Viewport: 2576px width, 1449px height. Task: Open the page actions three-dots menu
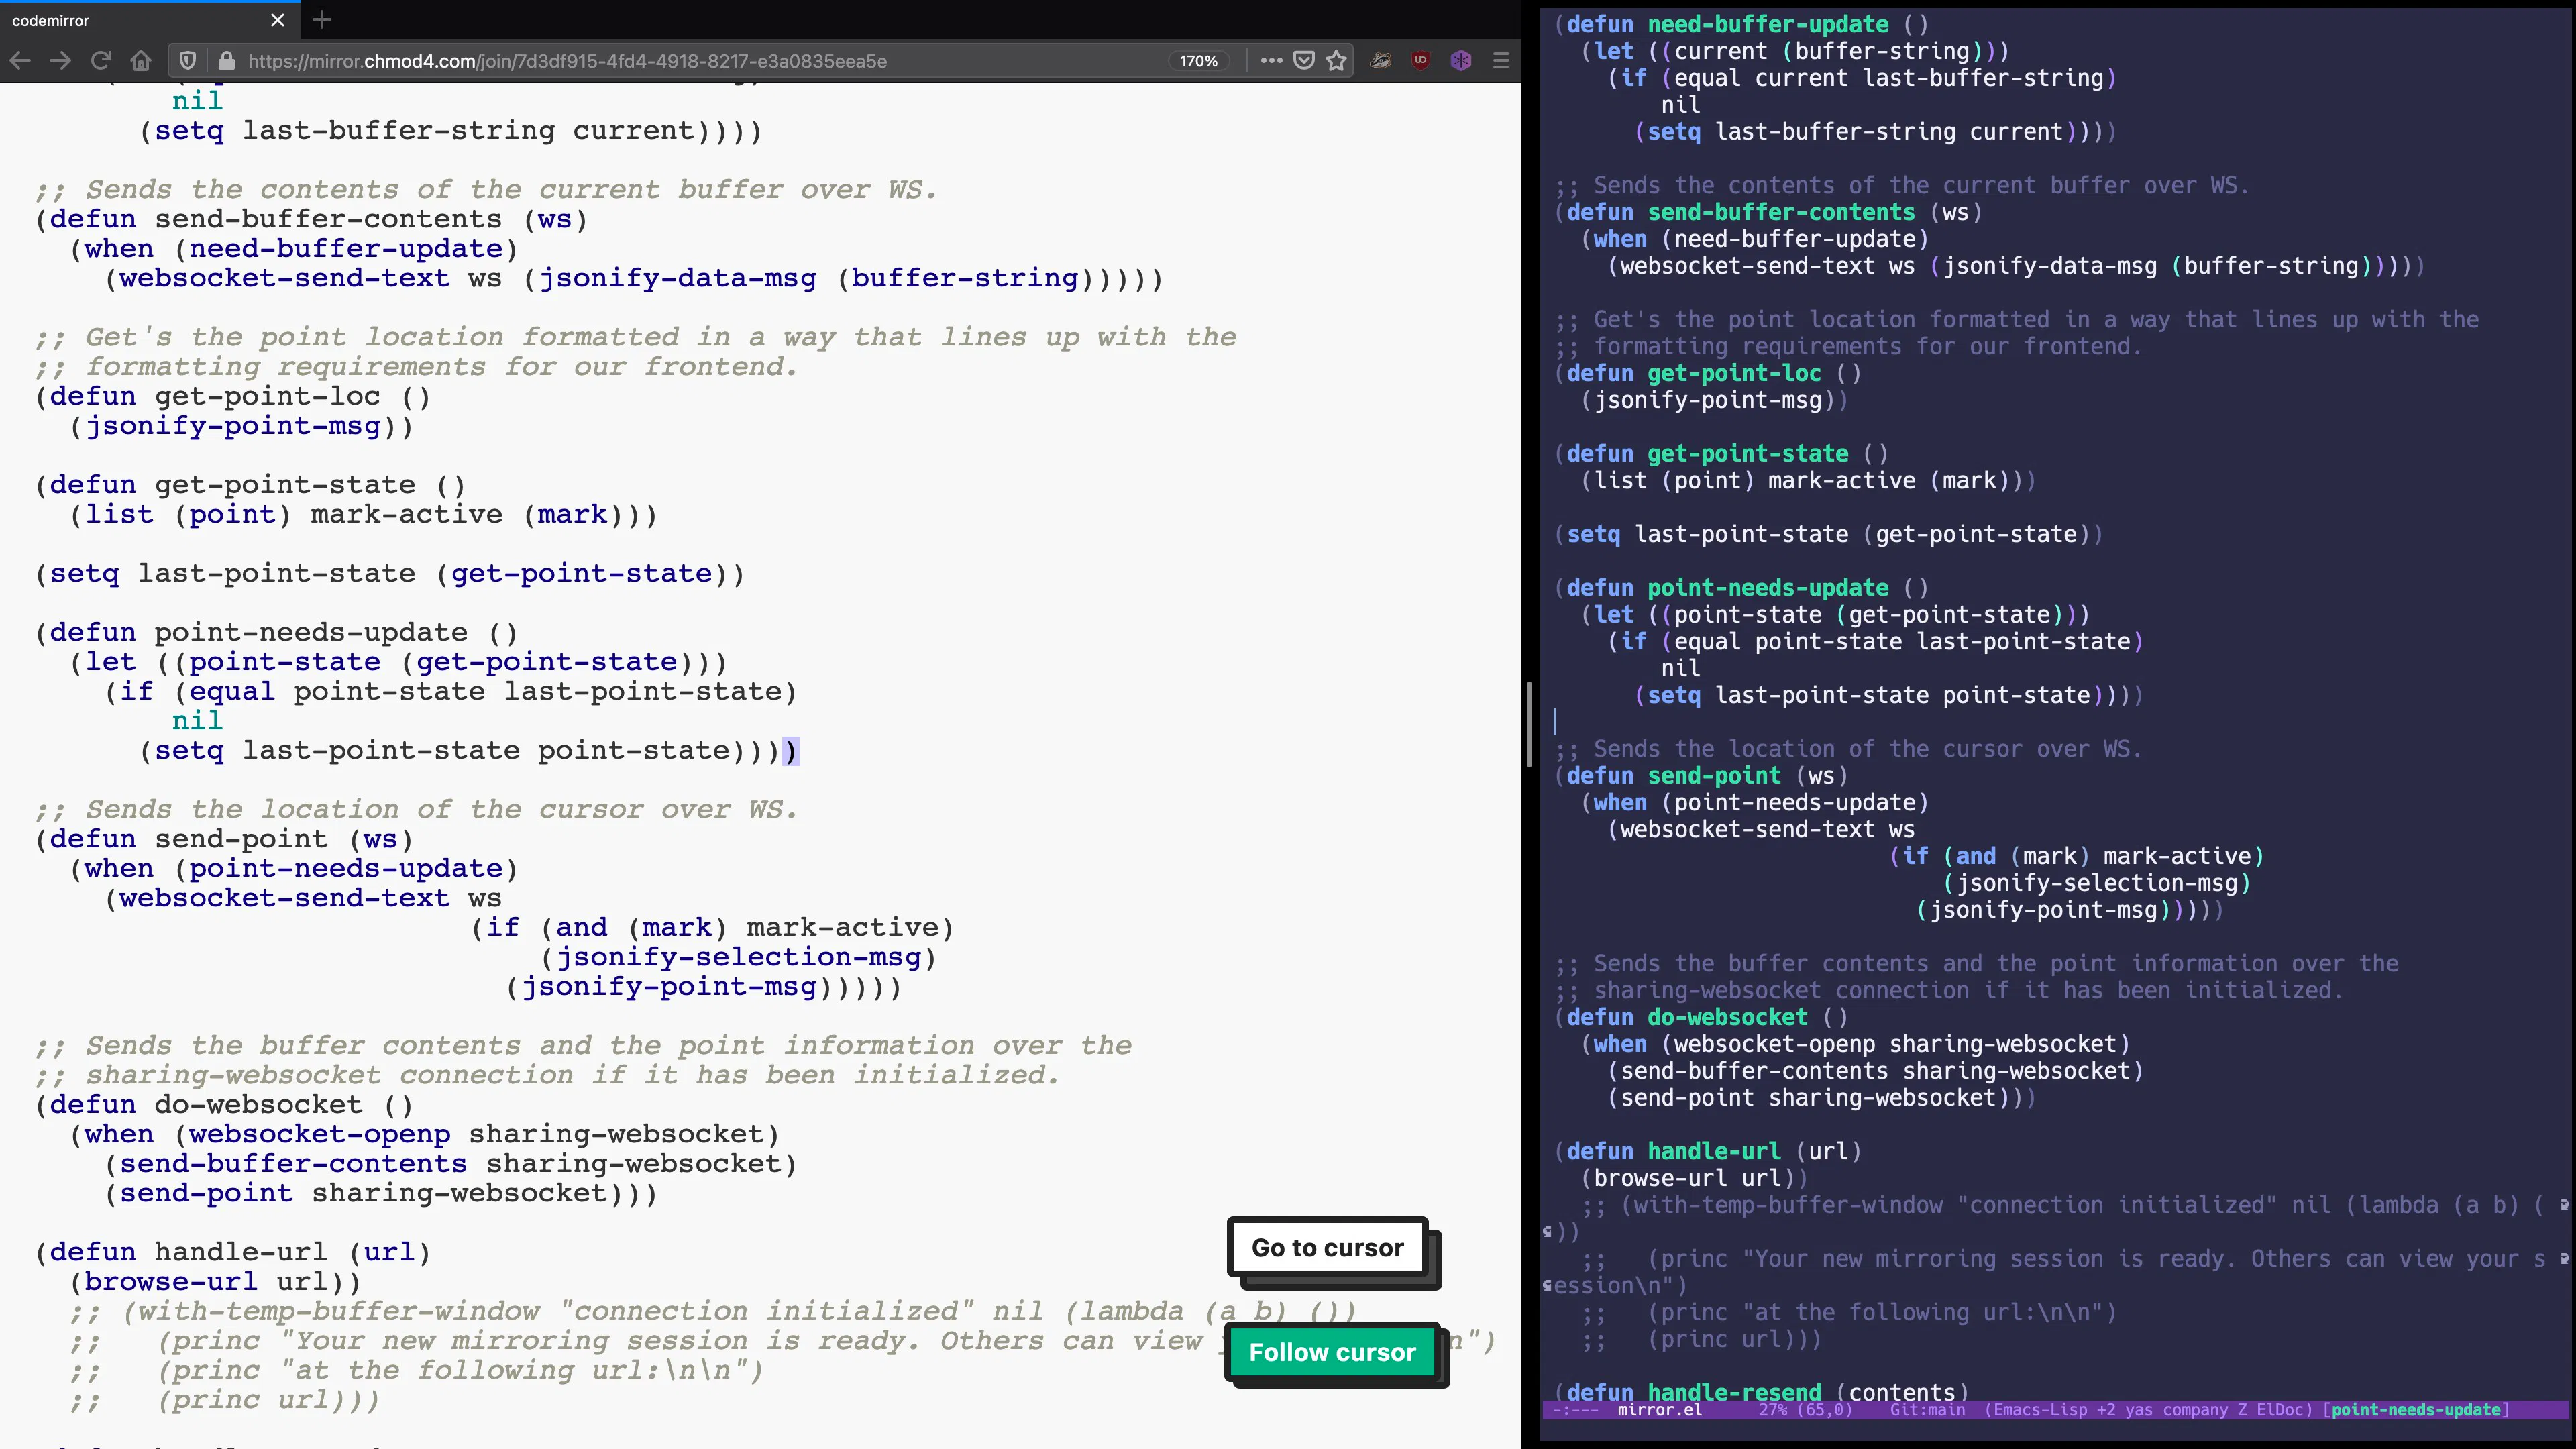[1271, 61]
